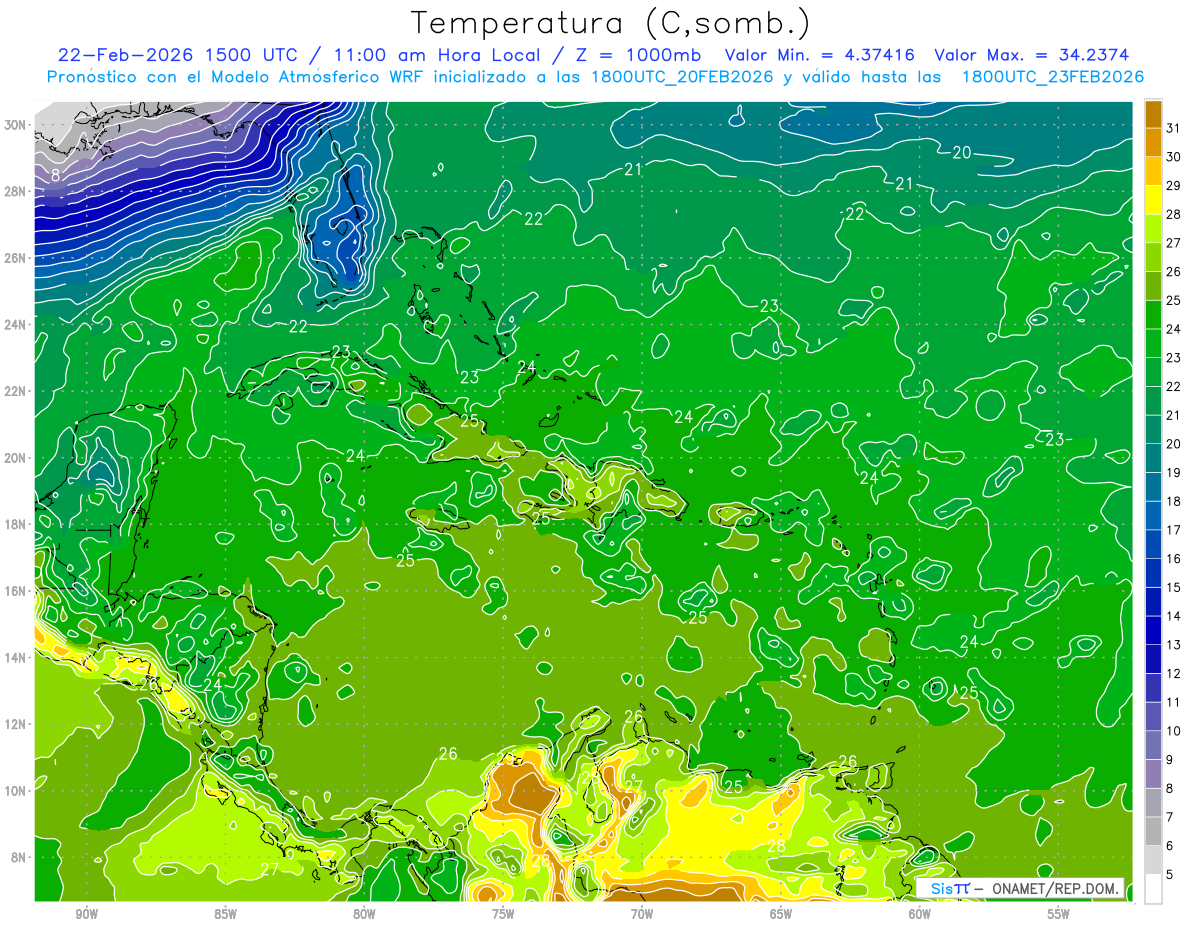Image resolution: width=1200 pixels, height=927 pixels.
Task: Click the 22N latitude axis label
Action: tap(16, 391)
